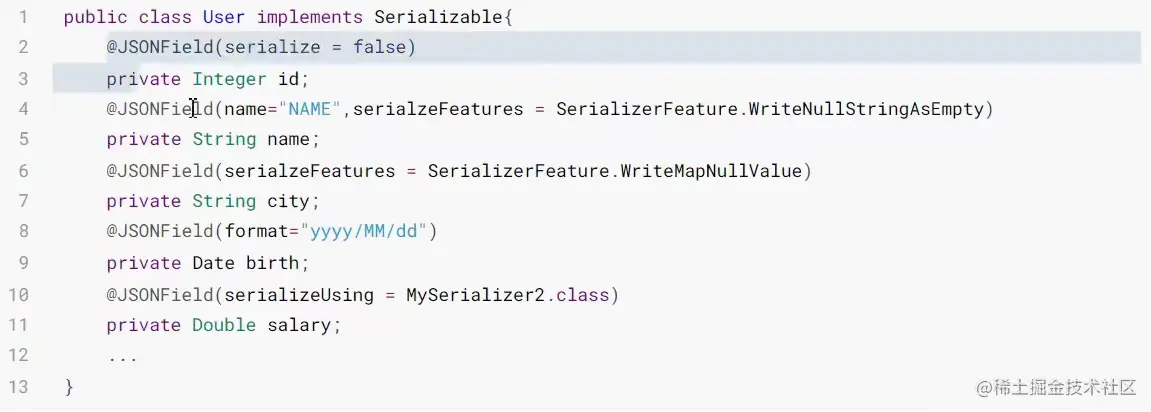Click the Double type keyword

coord(224,325)
